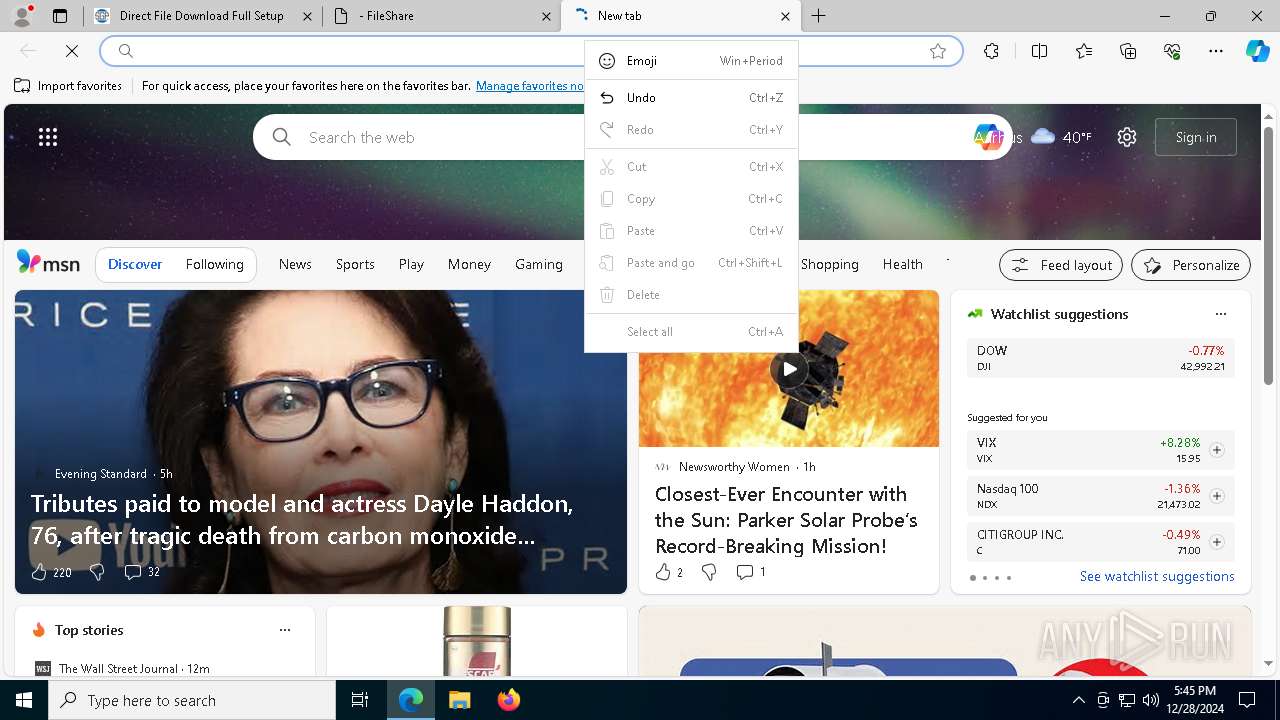Switch to Direct File Download Full Setup tab
Viewport: 1280px width, 720px height.
(x=201, y=16)
